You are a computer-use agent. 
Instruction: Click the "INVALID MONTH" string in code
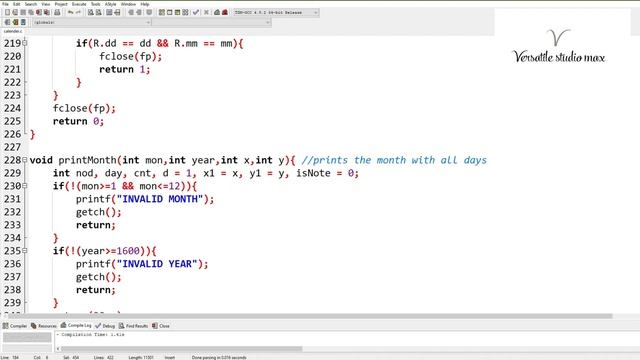pos(160,199)
